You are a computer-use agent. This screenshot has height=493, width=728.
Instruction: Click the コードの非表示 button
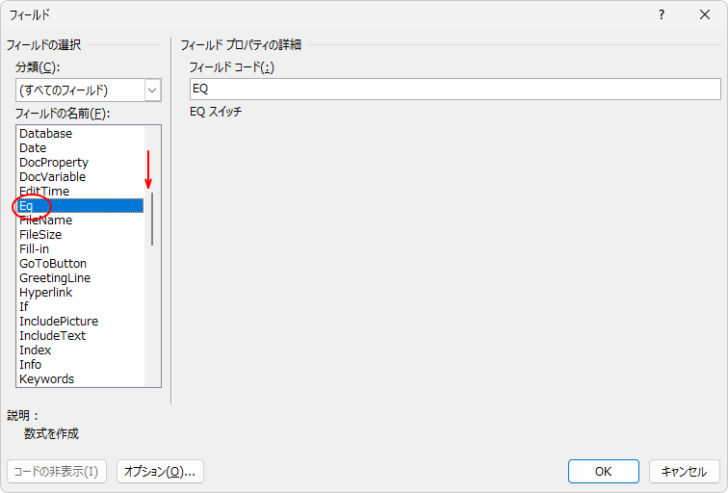[x=57, y=472]
